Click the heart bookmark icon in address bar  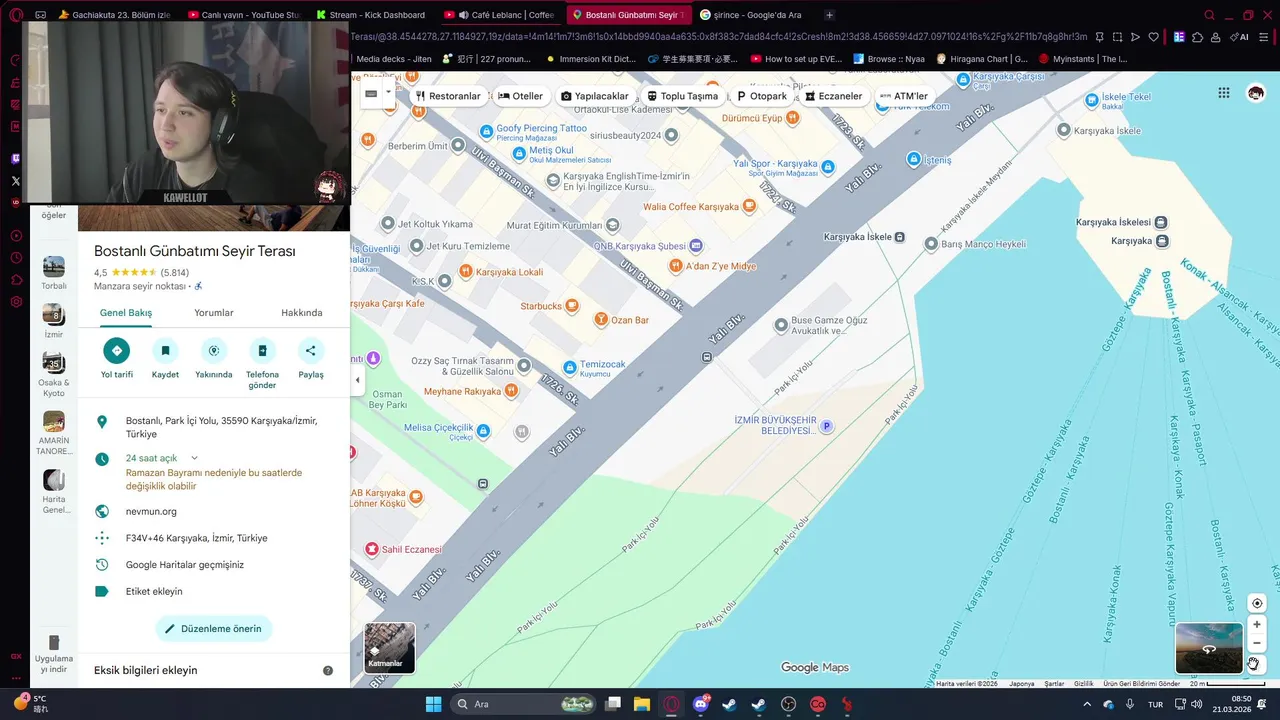[x=1153, y=37]
